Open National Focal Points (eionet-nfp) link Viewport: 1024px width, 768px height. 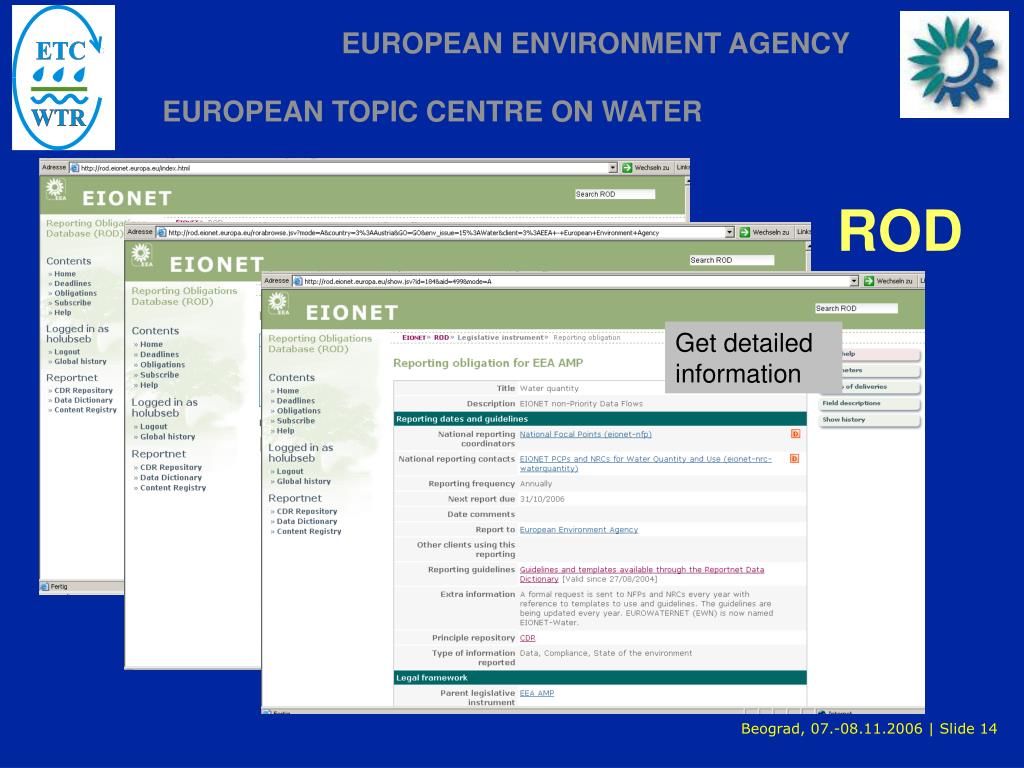[586, 434]
